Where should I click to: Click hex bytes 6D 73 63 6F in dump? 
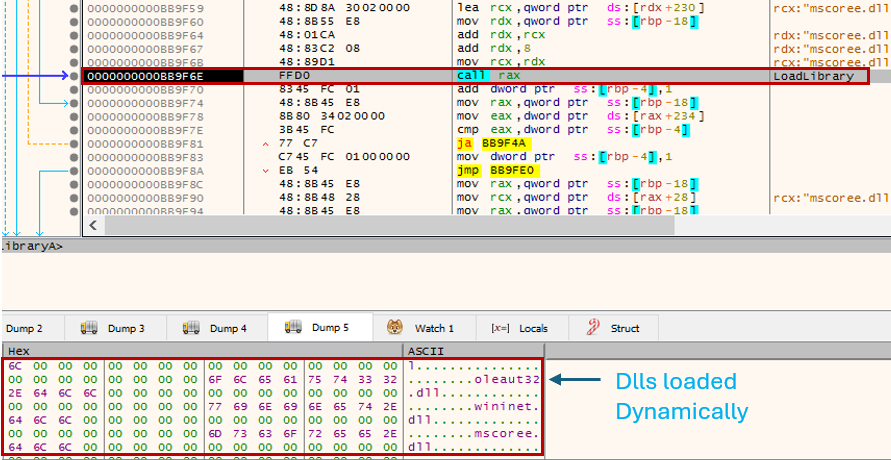coord(253,434)
